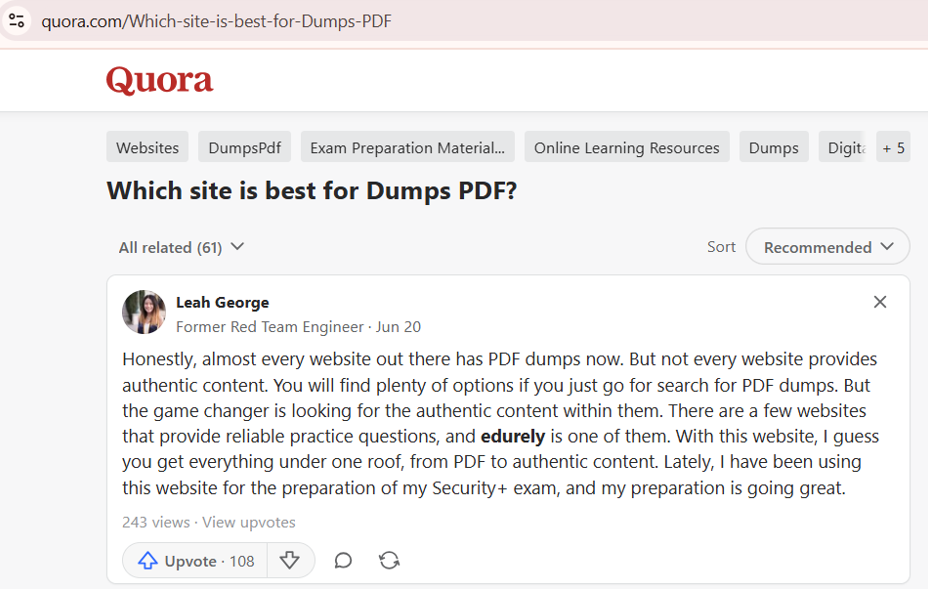Downvote the answer with the down arrow
The image size is (928, 589).
click(290, 561)
